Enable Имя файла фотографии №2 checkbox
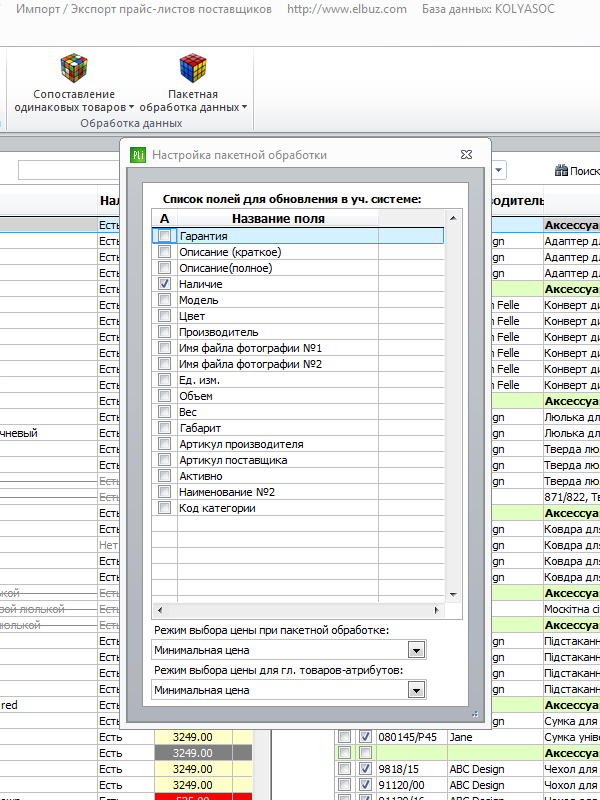Viewport: 600px width, 800px height. pyautogui.click(x=164, y=364)
